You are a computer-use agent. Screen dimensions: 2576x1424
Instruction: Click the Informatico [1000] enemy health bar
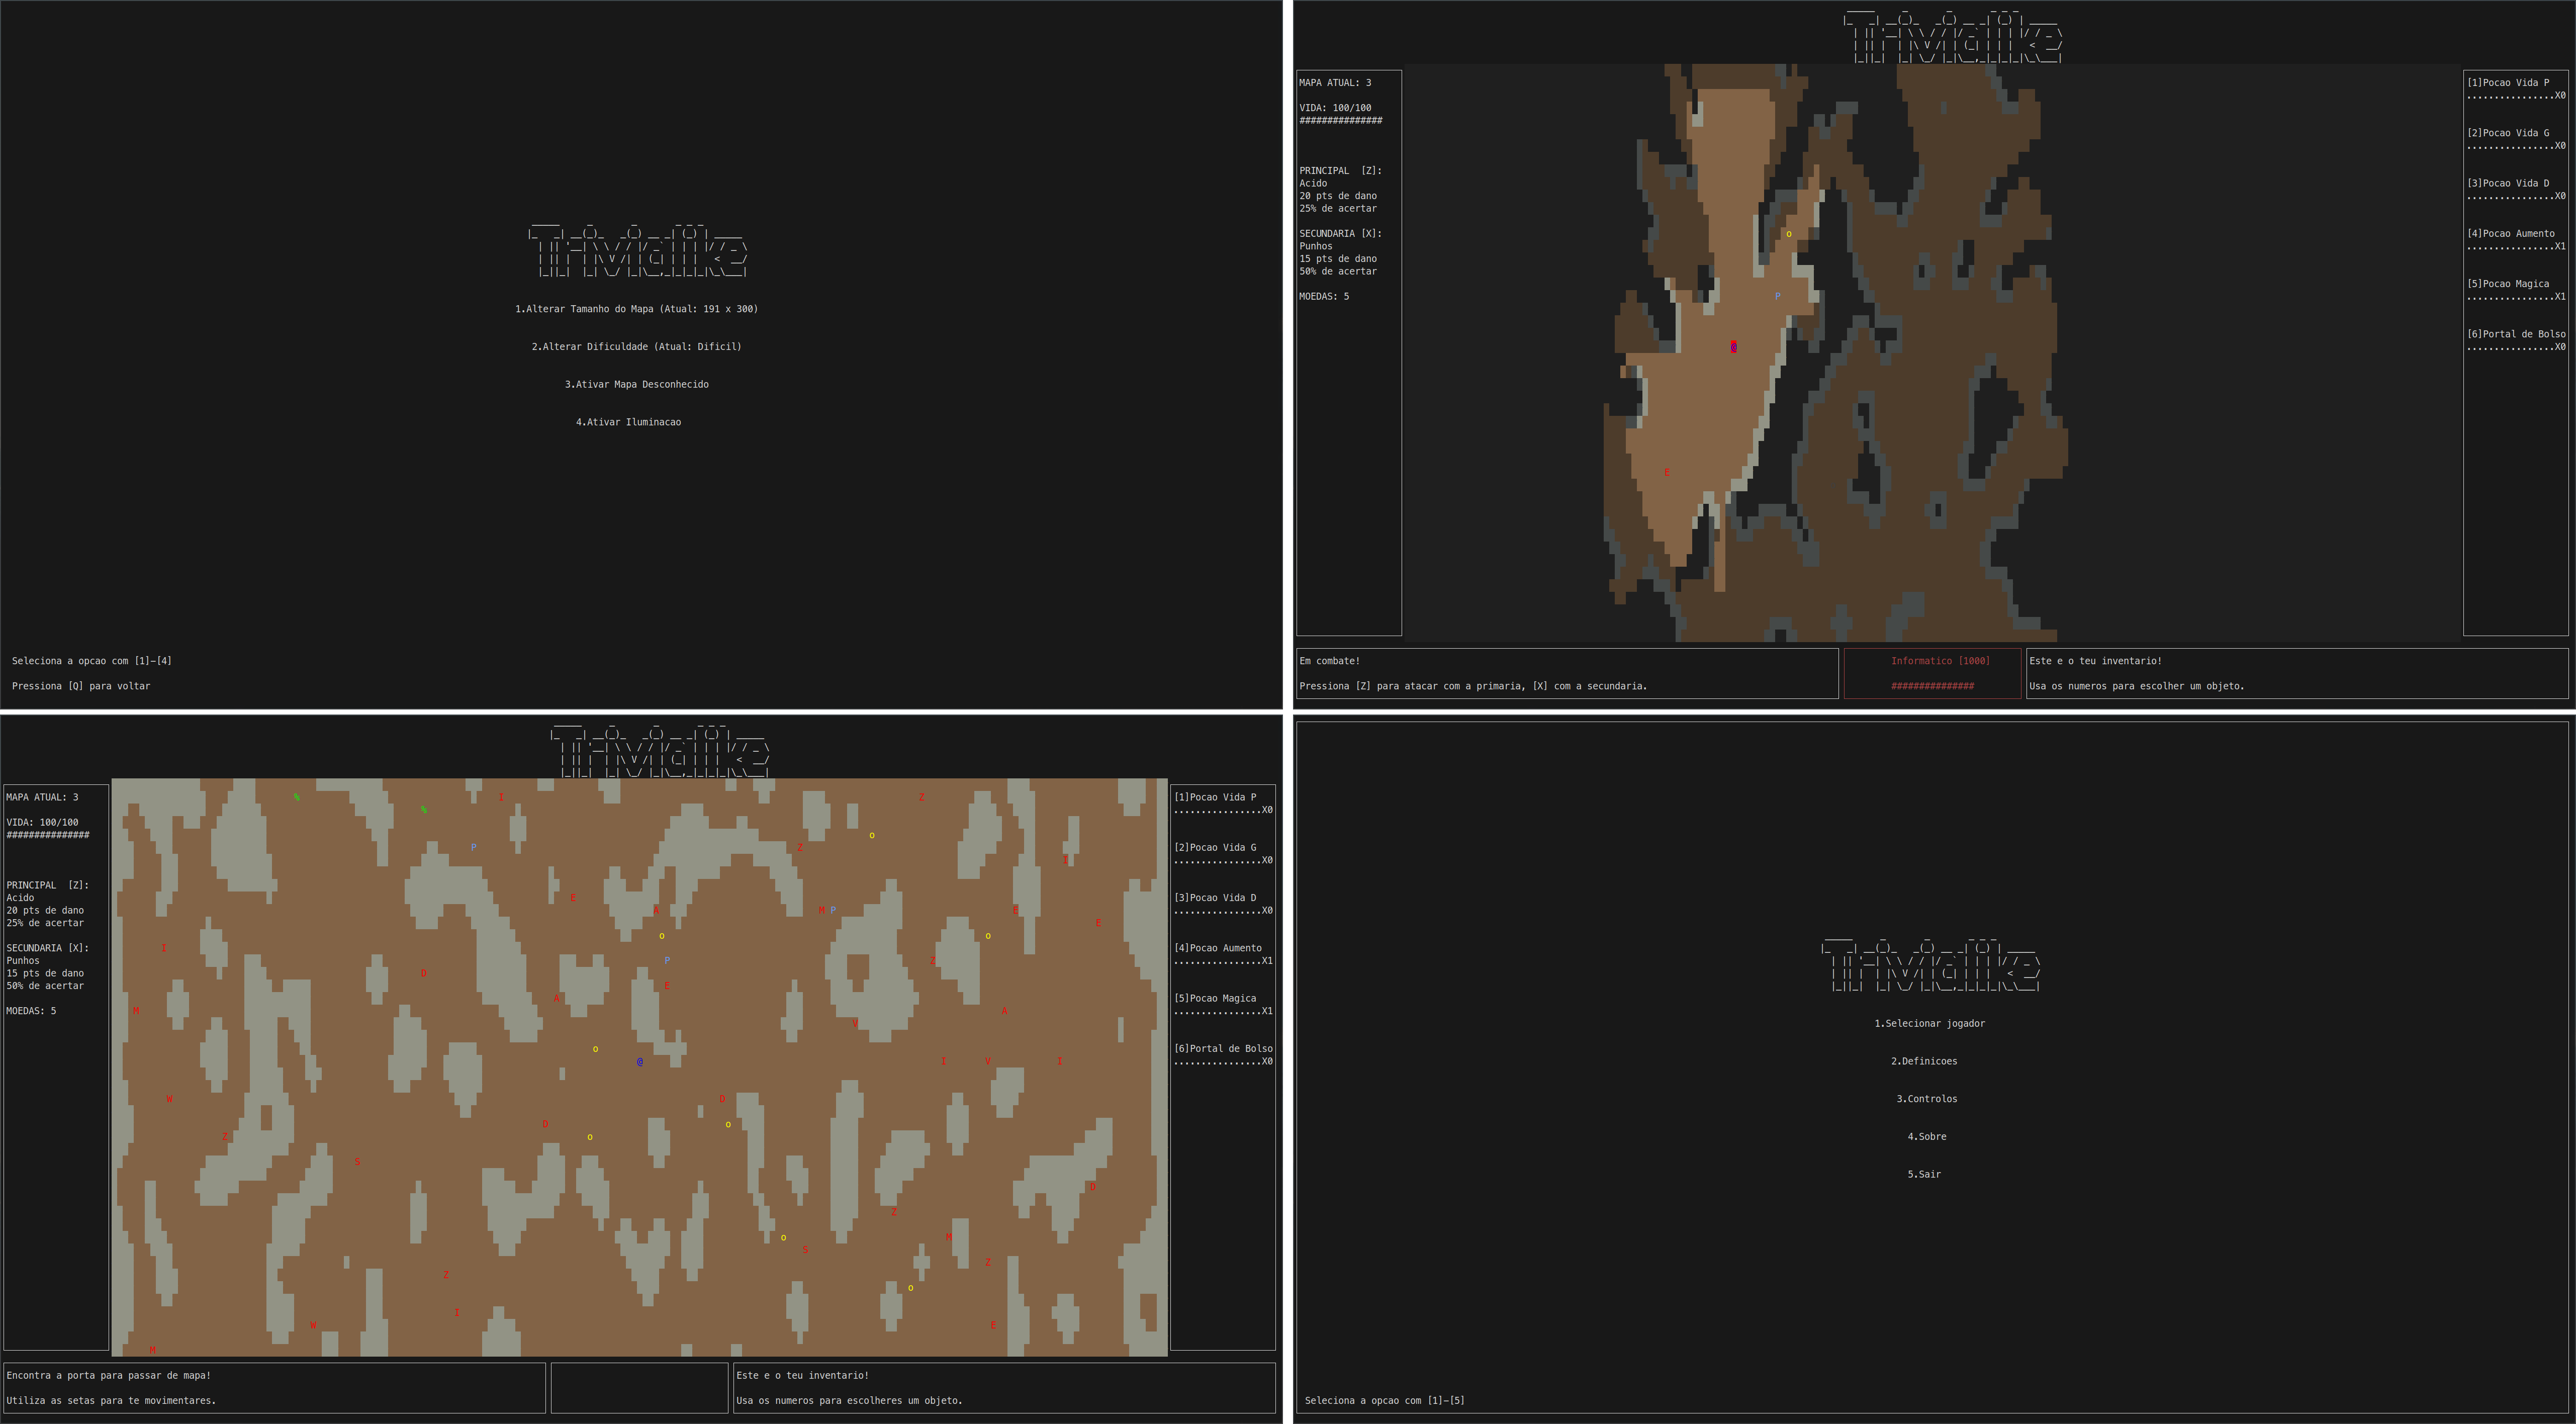coord(1932,686)
